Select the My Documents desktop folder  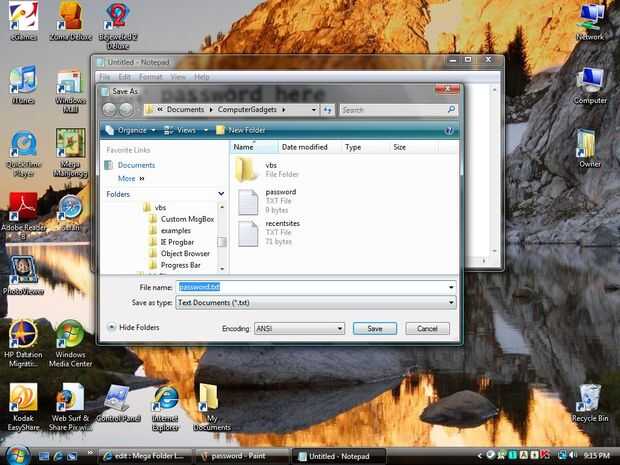212,407
